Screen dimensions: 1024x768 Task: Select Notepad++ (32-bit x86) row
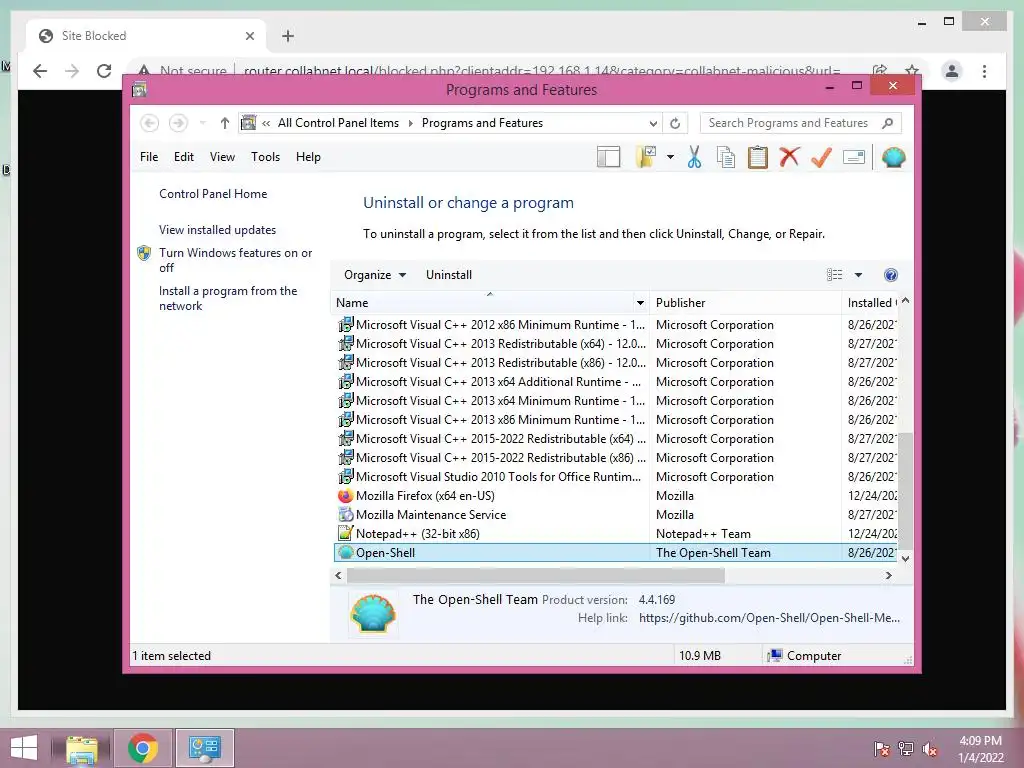615,534
